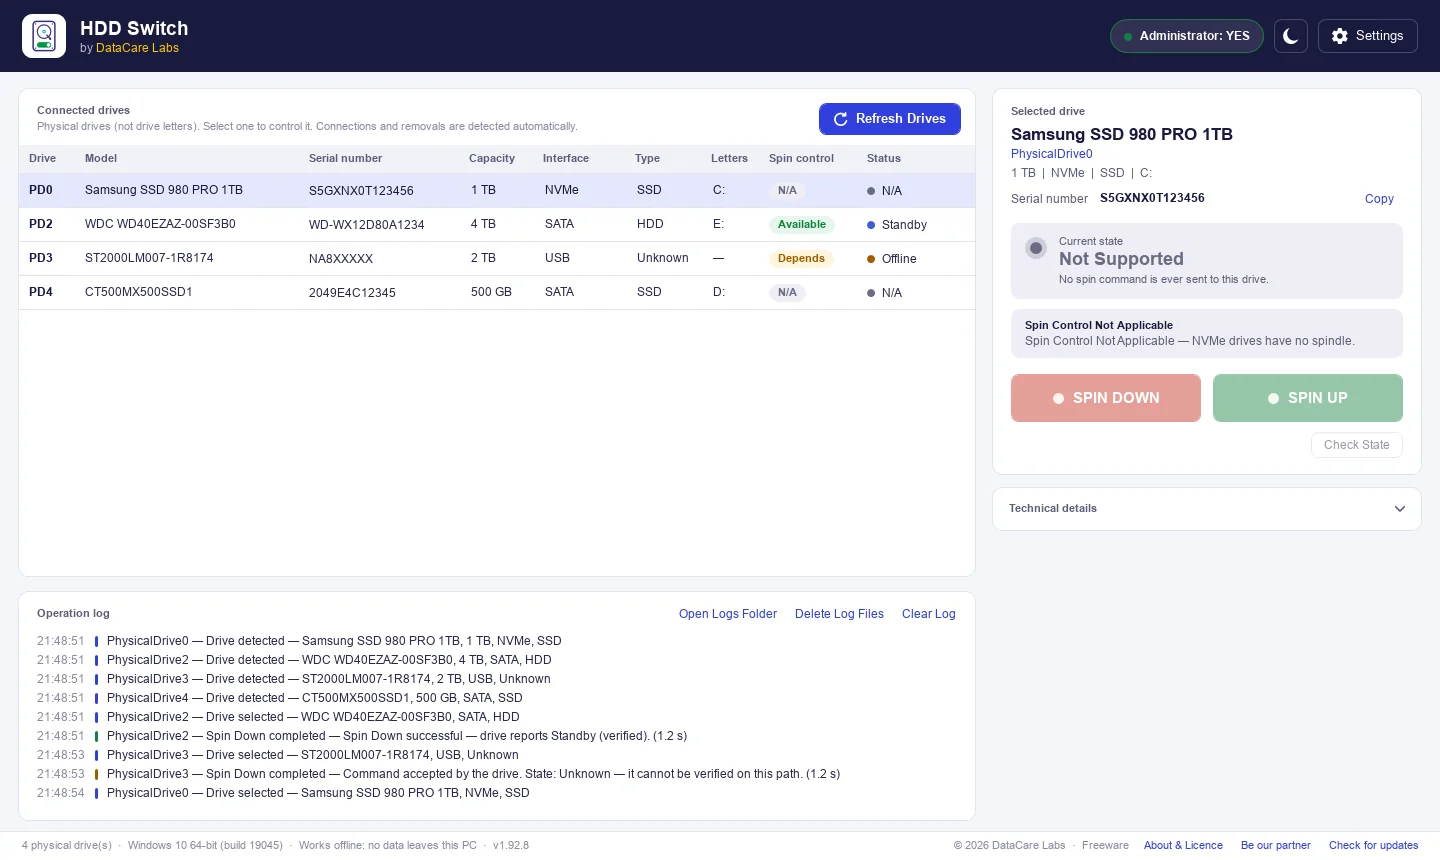Click the 2049E4C12345 serial number cell
Image resolution: width=1440 pixels, height=860 pixels.
[352, 293]
